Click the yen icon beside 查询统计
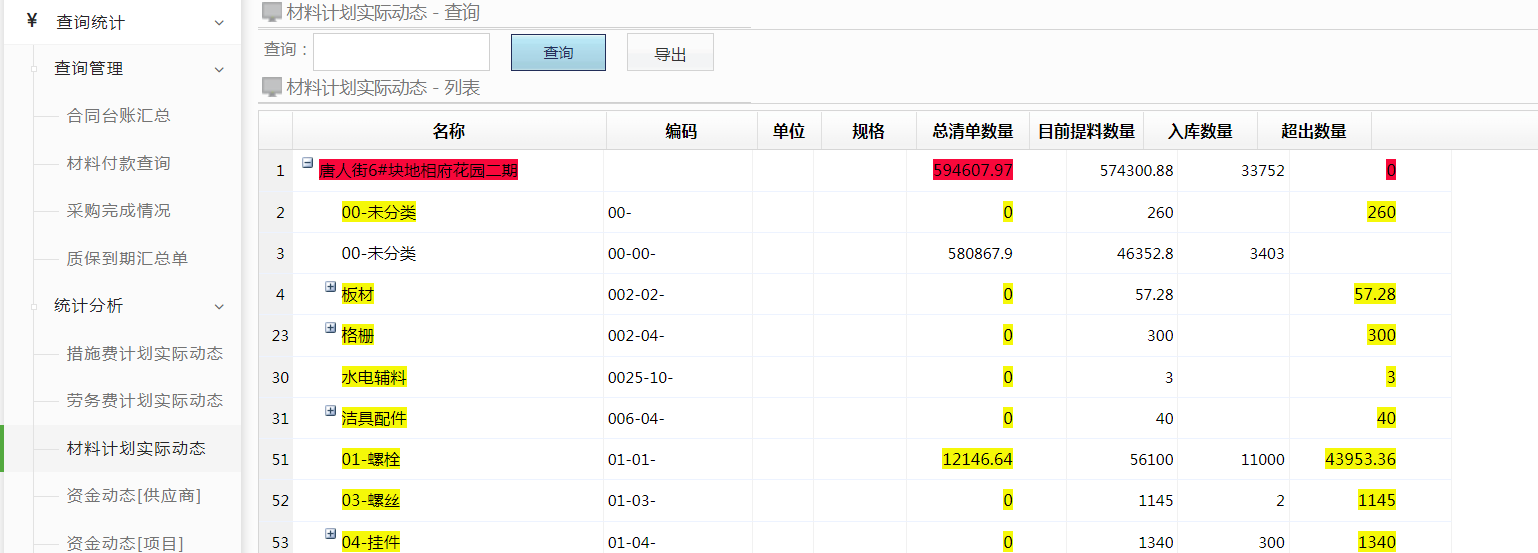Viewport: 1538px width, 553px height. pos(32,21)
